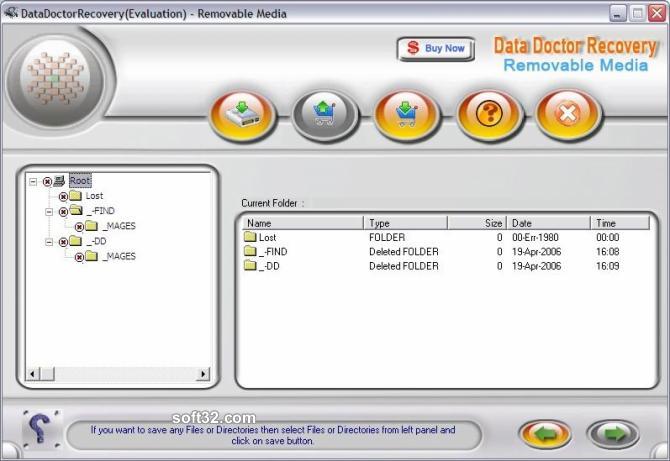Screen dimensions: 670x461
Task: Toggle red mark beside _MAGES under _-DD
Action: (79, 257)
